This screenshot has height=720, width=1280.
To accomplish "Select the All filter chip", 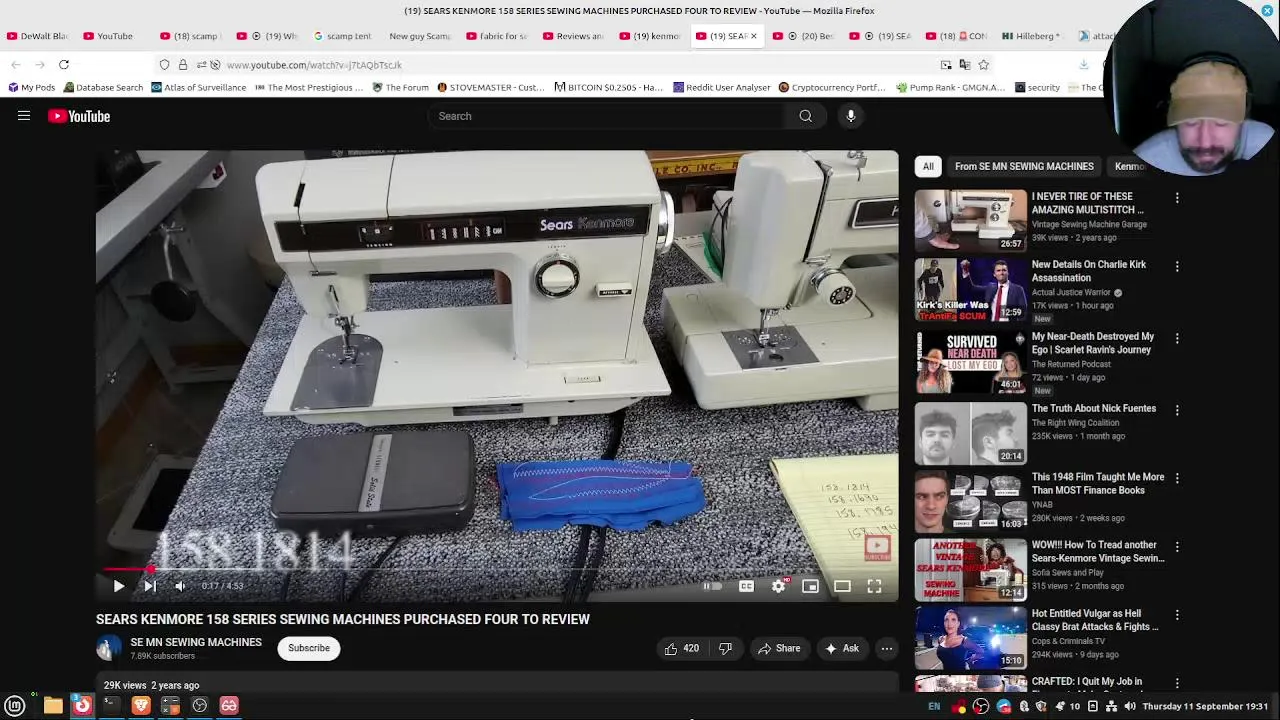I will 928,166.
